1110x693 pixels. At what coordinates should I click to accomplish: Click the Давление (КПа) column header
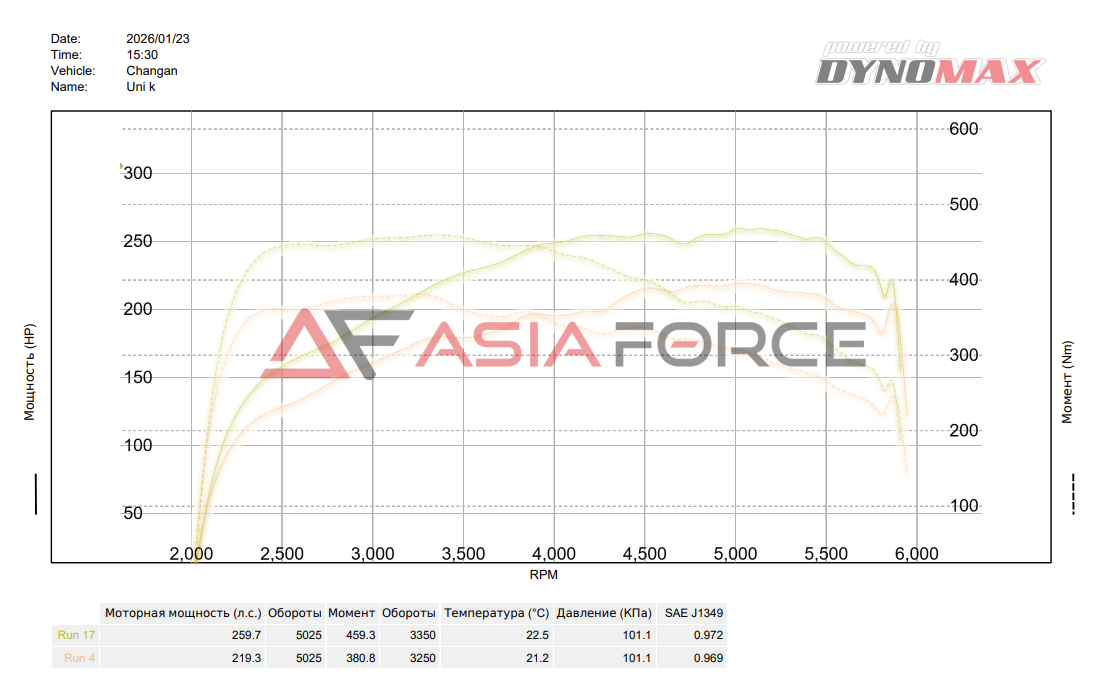[604, 613]
